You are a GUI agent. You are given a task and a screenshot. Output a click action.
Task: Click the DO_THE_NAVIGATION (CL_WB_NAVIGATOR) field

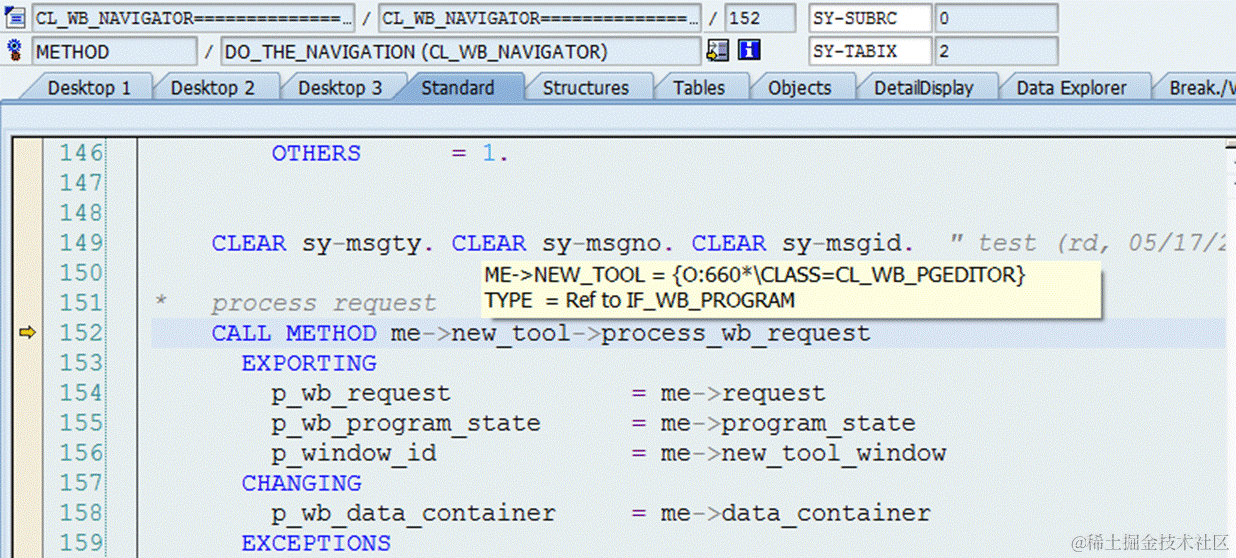point(461,51)
